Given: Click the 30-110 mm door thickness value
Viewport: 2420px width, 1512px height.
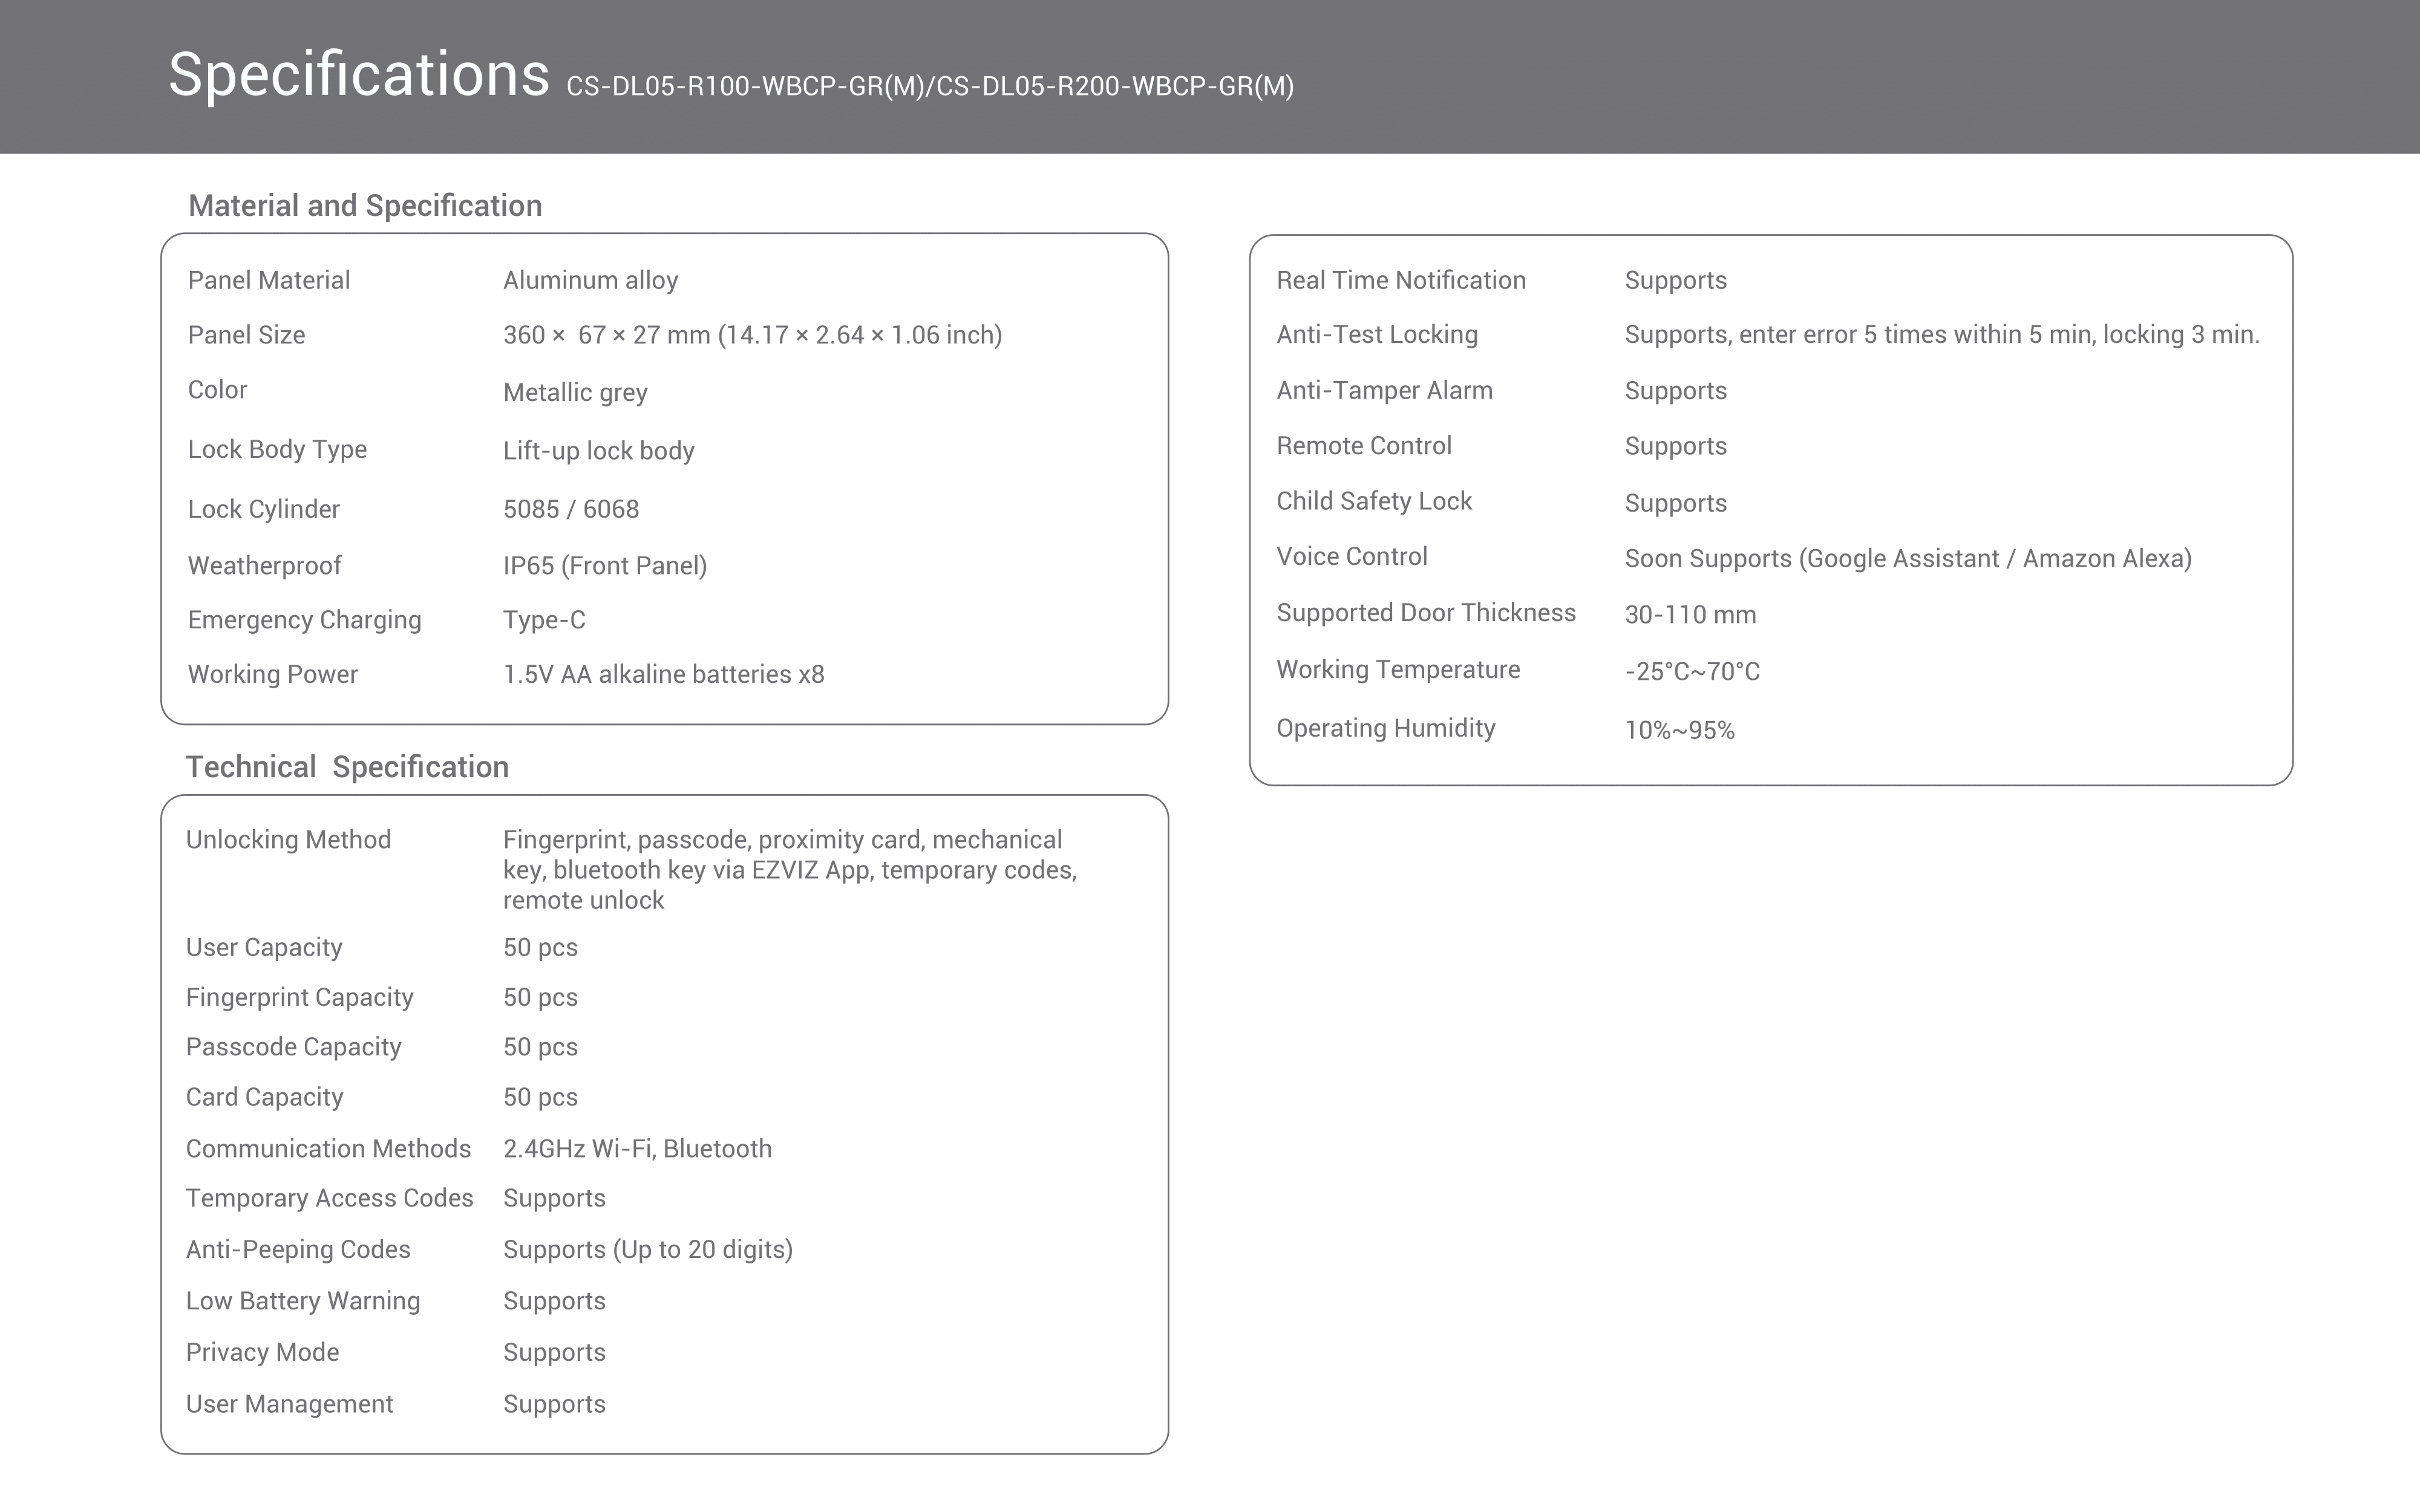Looking at the screenshot, I should (1690, 614).
